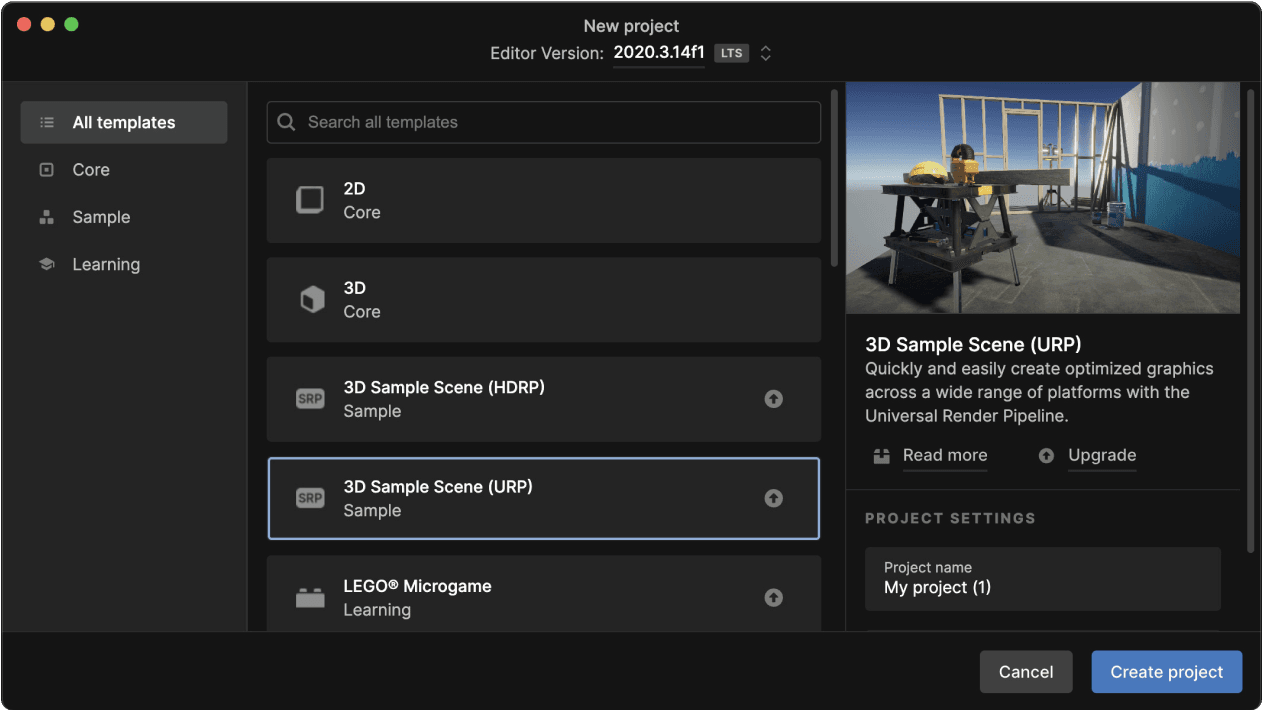Click the 2D template square icon
Viewport: 1262px width, 710px height.
pyautogui.click(x=310, y=200)
